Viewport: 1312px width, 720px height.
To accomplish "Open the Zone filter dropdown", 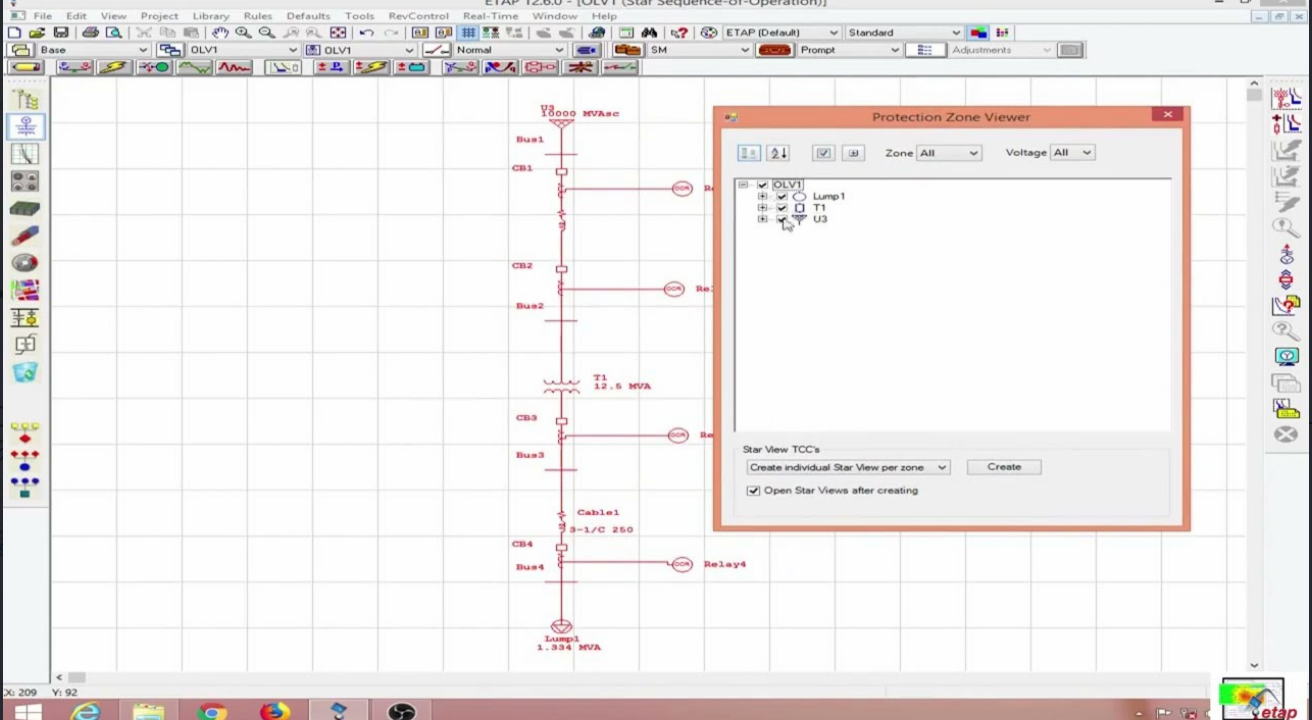I will [948, 153].
